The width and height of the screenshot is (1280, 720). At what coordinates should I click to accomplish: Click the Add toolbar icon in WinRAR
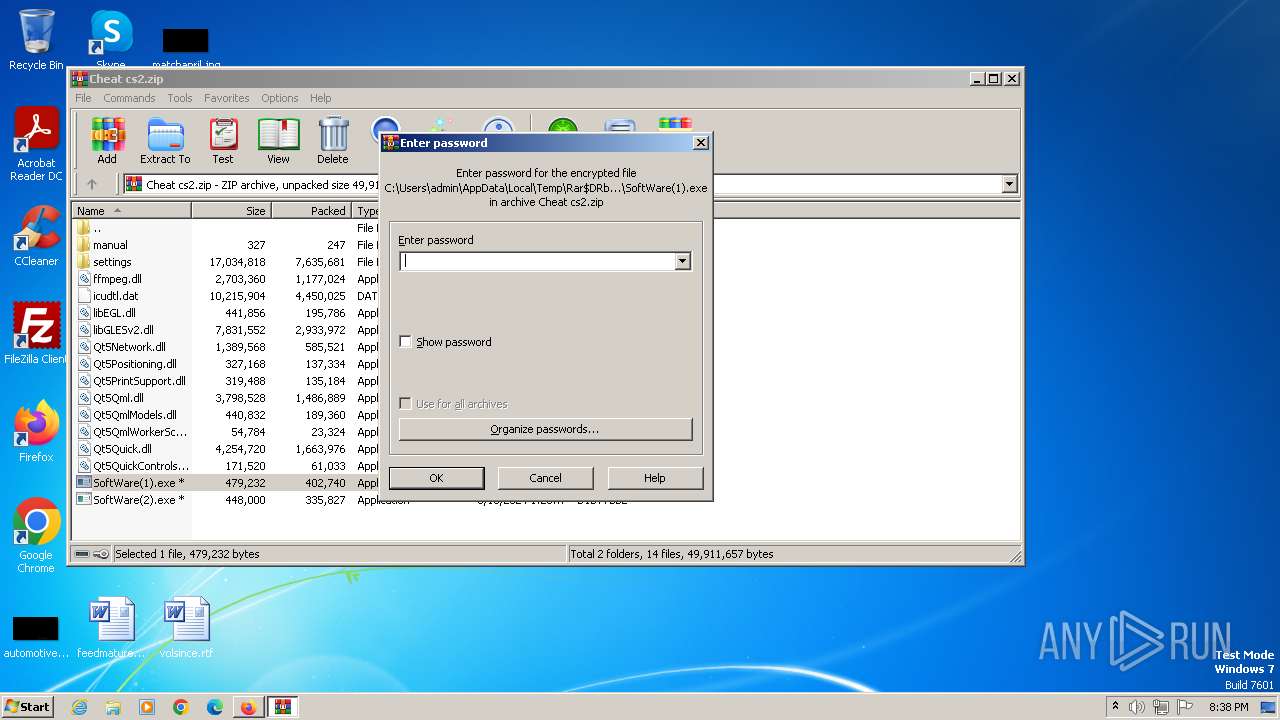point(107,141)
